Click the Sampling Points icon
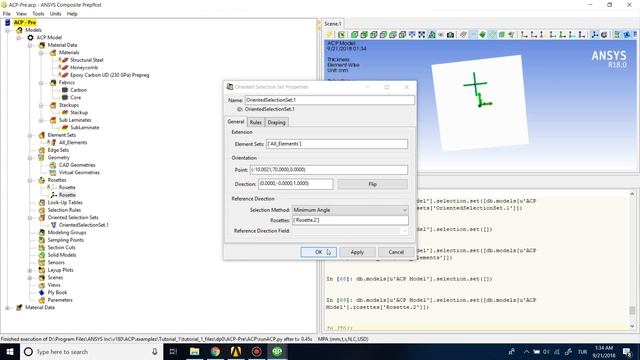Screen dimensions: 640x360 (42, 240)
